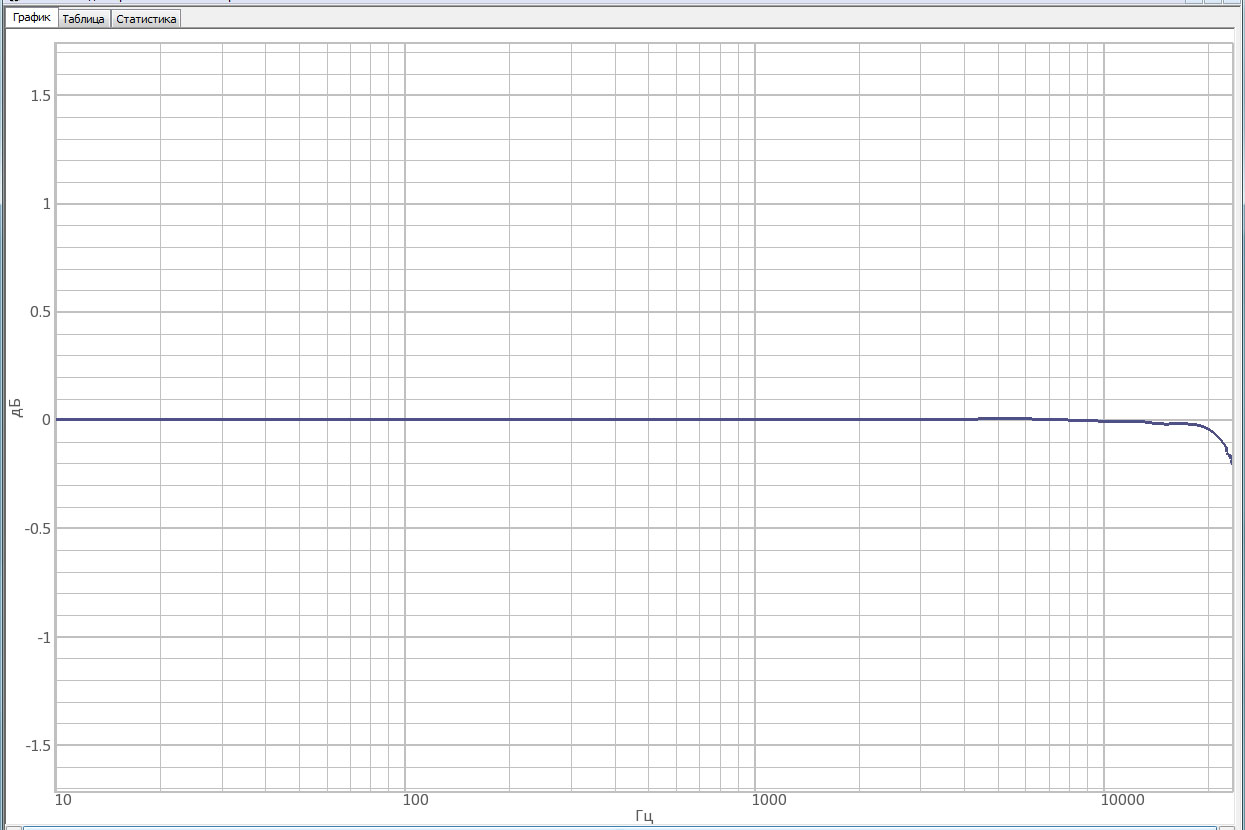
Task: Click the 0.5 dB axis label
Action: (x=39, y=312)
